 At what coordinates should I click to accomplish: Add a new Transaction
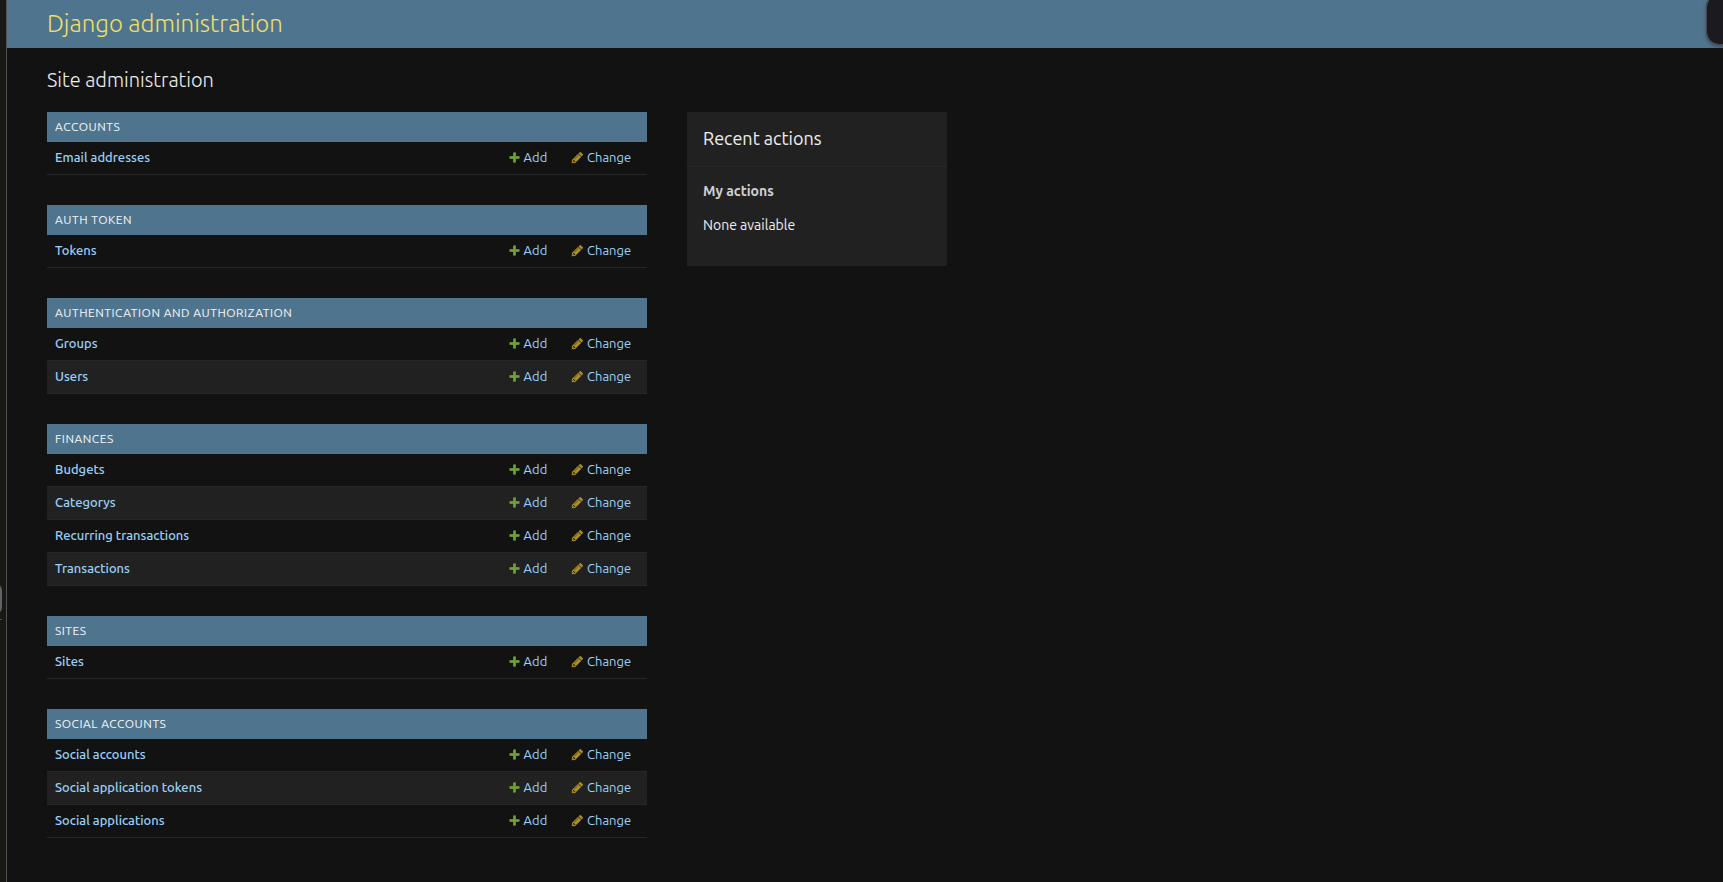528,569
